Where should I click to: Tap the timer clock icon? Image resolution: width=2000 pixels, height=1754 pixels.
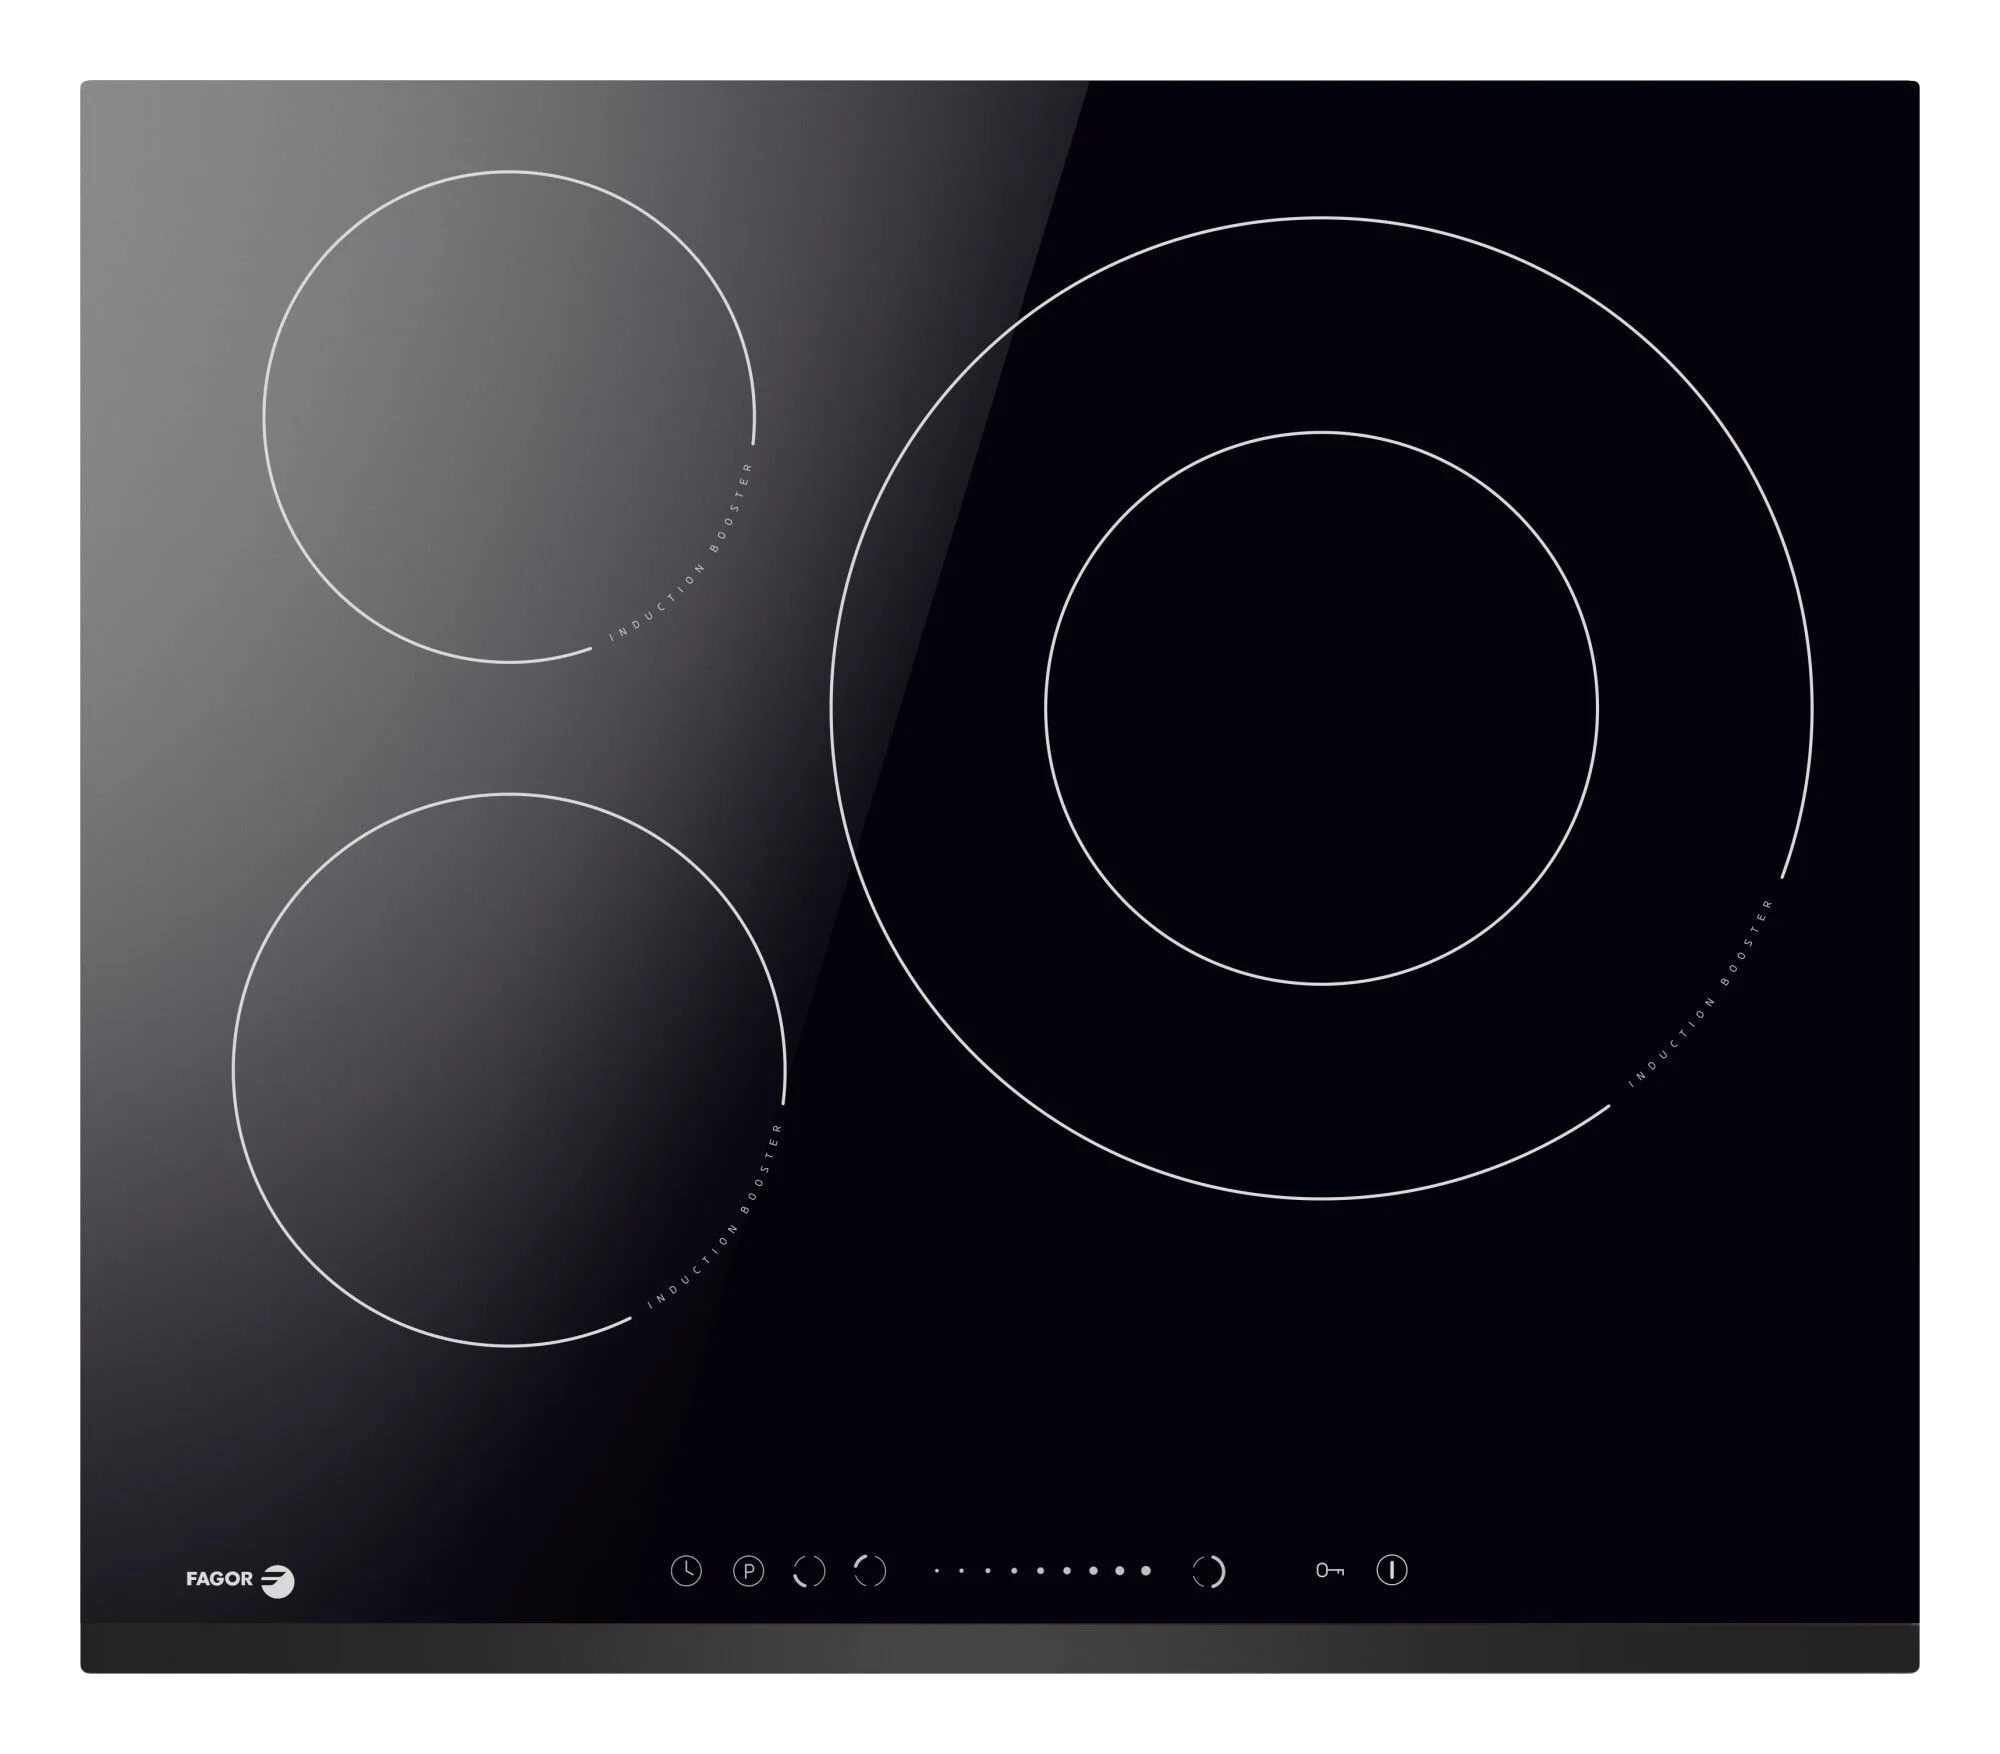coord(686,1571)
